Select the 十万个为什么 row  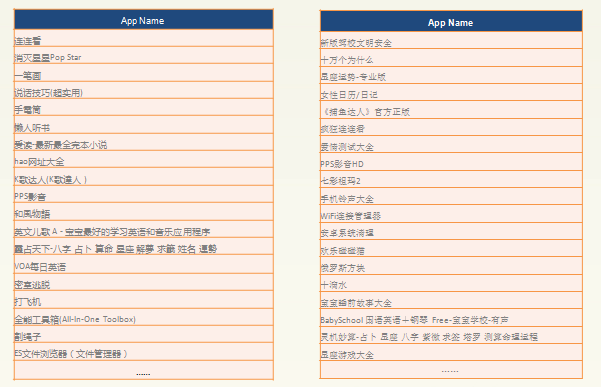[451, 58]
